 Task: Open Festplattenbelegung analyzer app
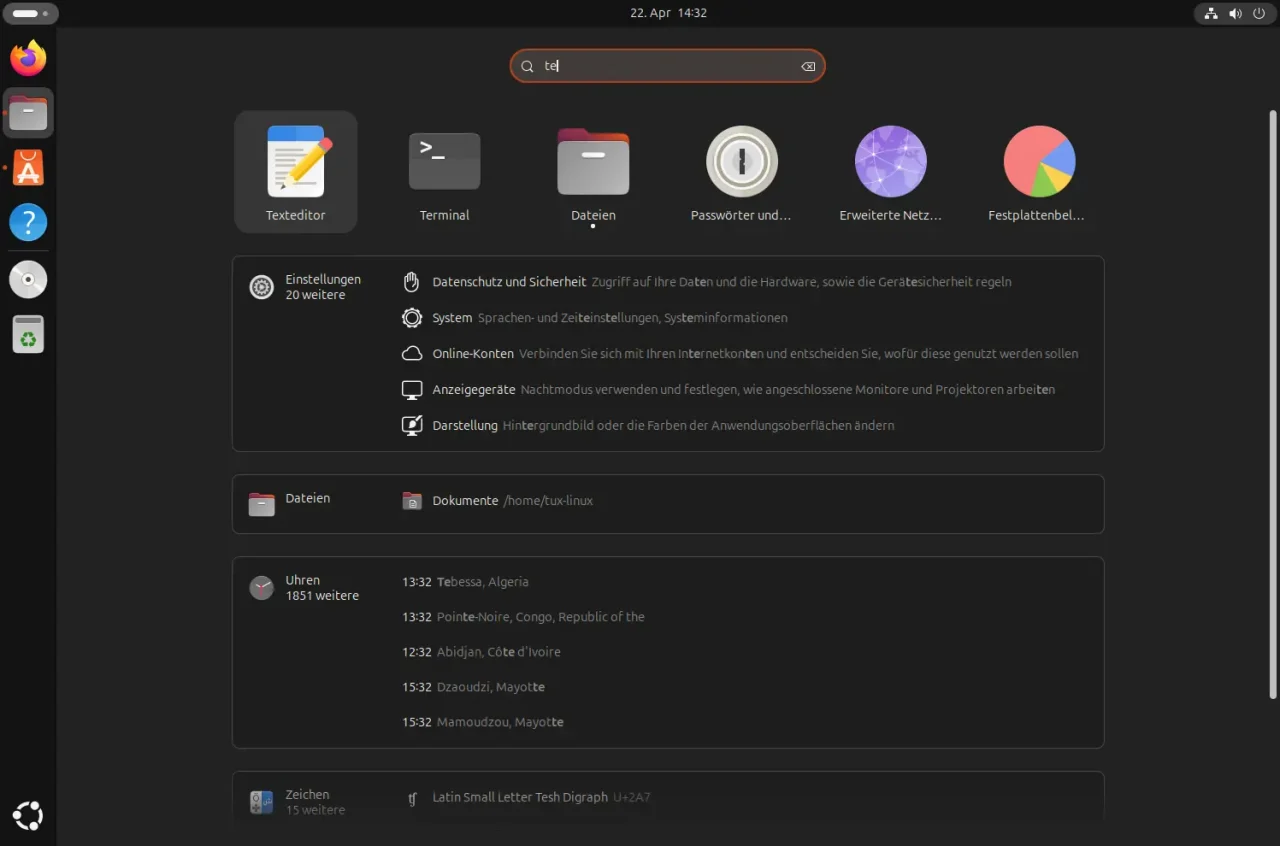pos(1038,171)
